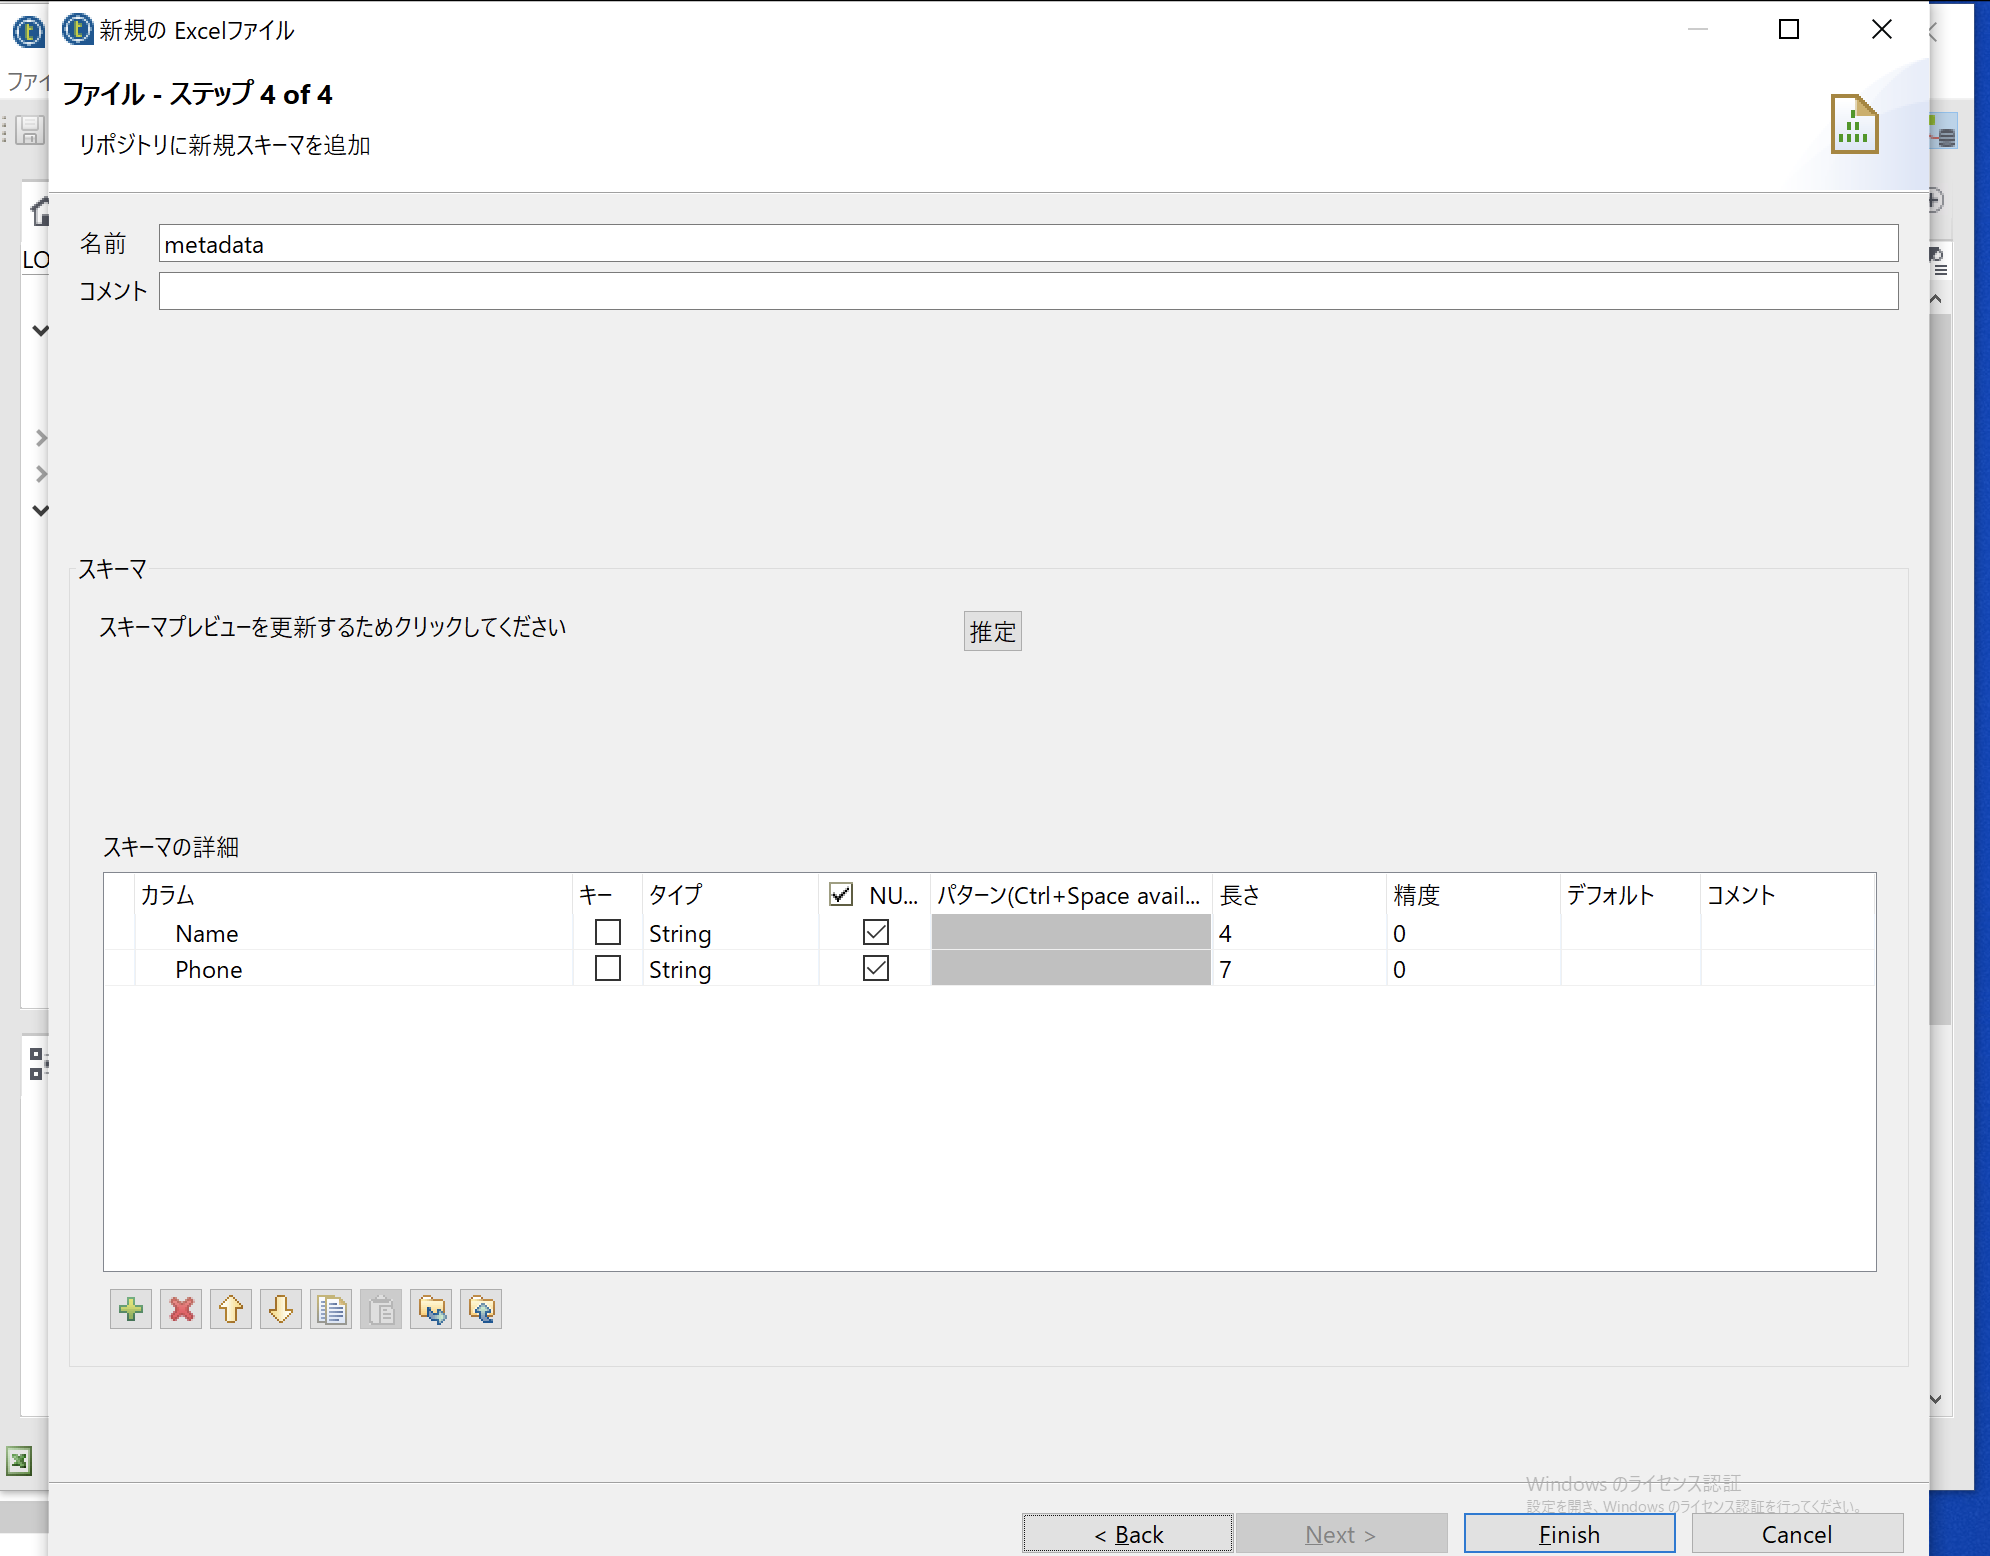
Task: Move the selected column down
Action: coord(281,1309)
